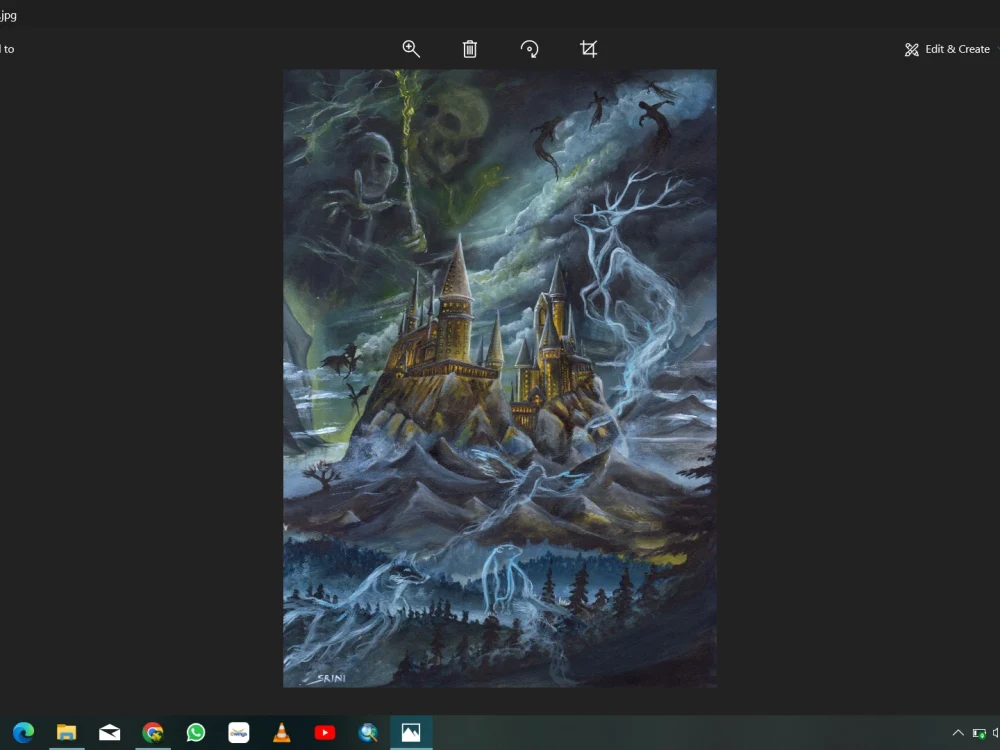Open WhatsApp from taskbar
This screenshot has height=750, width=1000.
(x=196, y=732)
